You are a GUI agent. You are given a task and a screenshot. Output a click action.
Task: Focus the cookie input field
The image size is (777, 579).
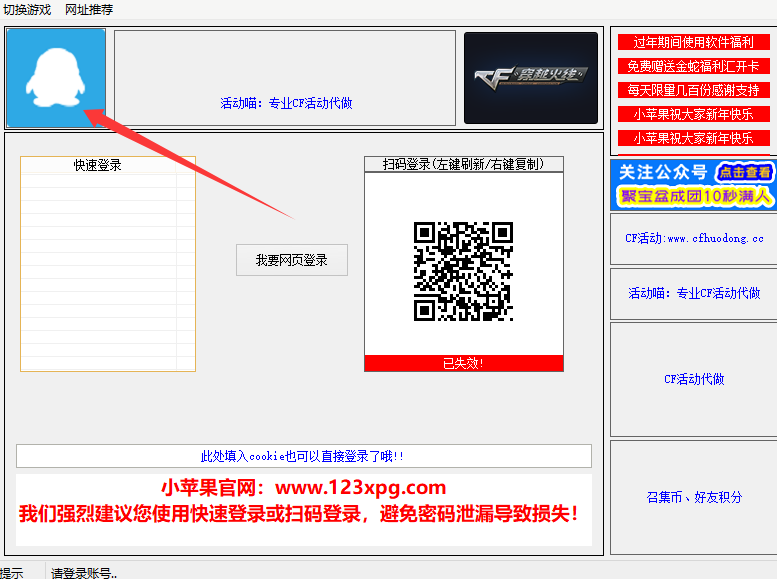304,456
